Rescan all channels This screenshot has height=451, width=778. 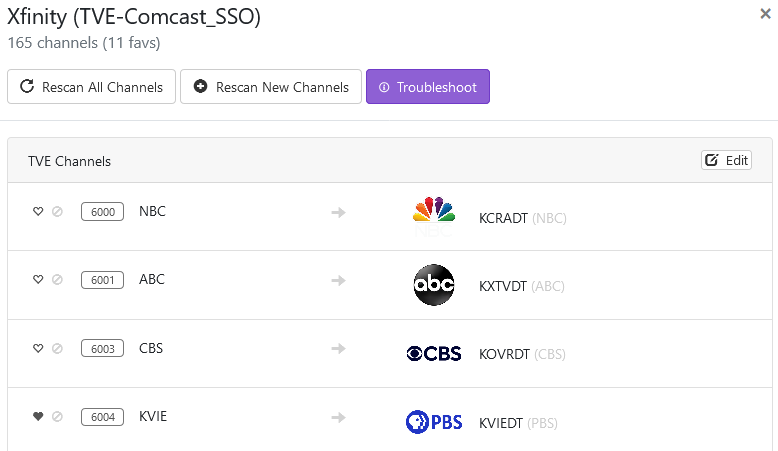(x=92, y=87)
